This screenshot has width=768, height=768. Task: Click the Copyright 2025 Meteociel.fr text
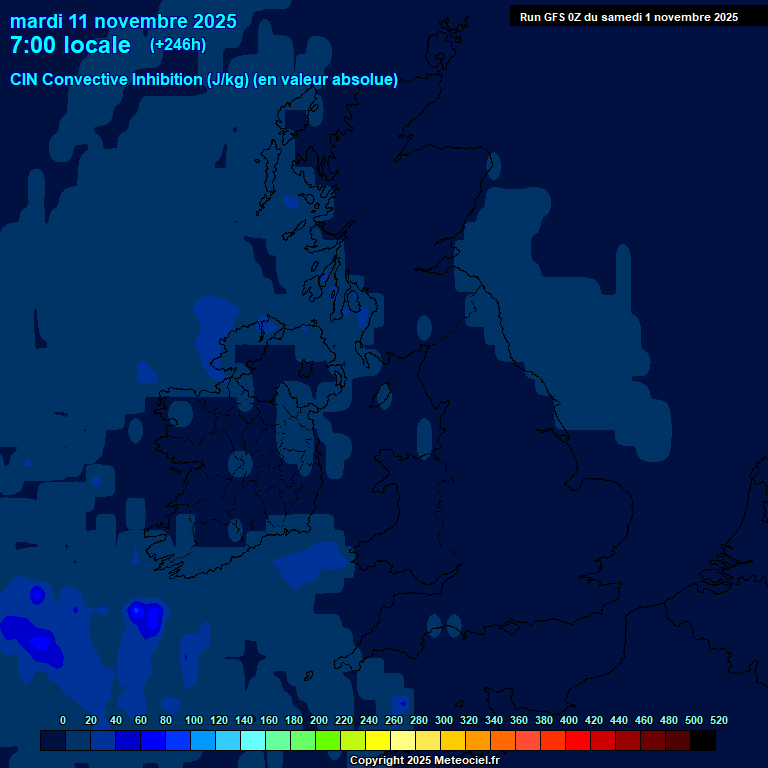click(x=424, y=761)
